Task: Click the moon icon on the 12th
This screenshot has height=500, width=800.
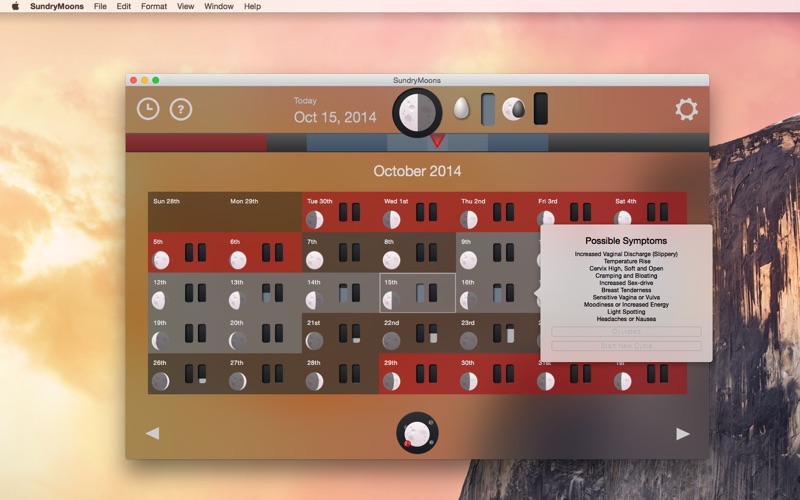Action: [x=160, y=301]
